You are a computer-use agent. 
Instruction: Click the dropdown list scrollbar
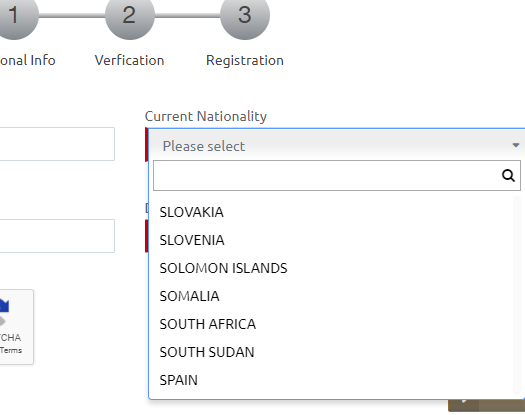517,295
